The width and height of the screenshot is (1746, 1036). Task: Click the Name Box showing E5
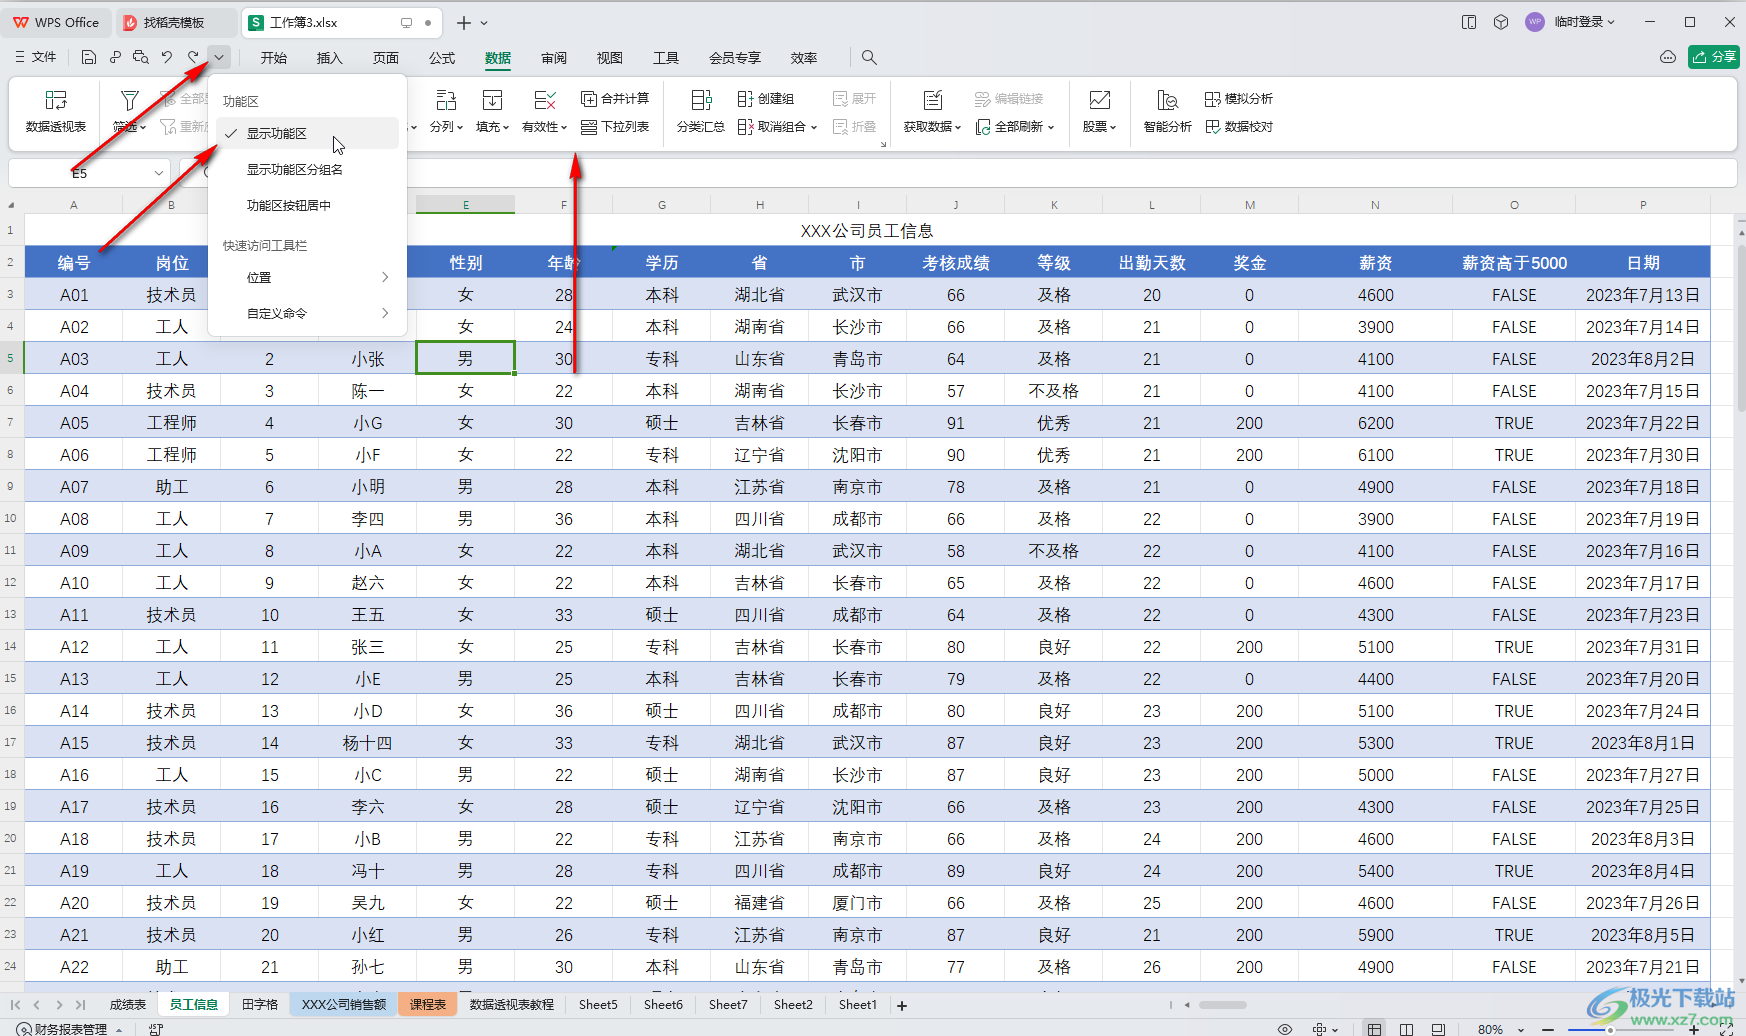(80, 173)
